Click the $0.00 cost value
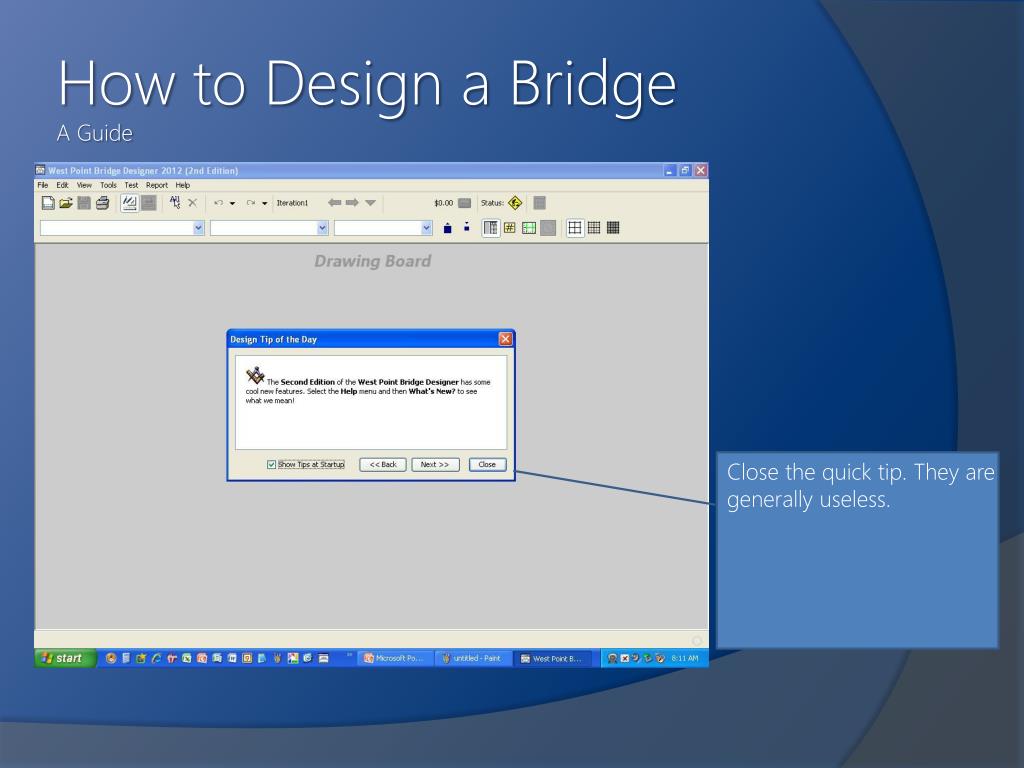Viewport: 1024px width, 768px height. (443, 203)
